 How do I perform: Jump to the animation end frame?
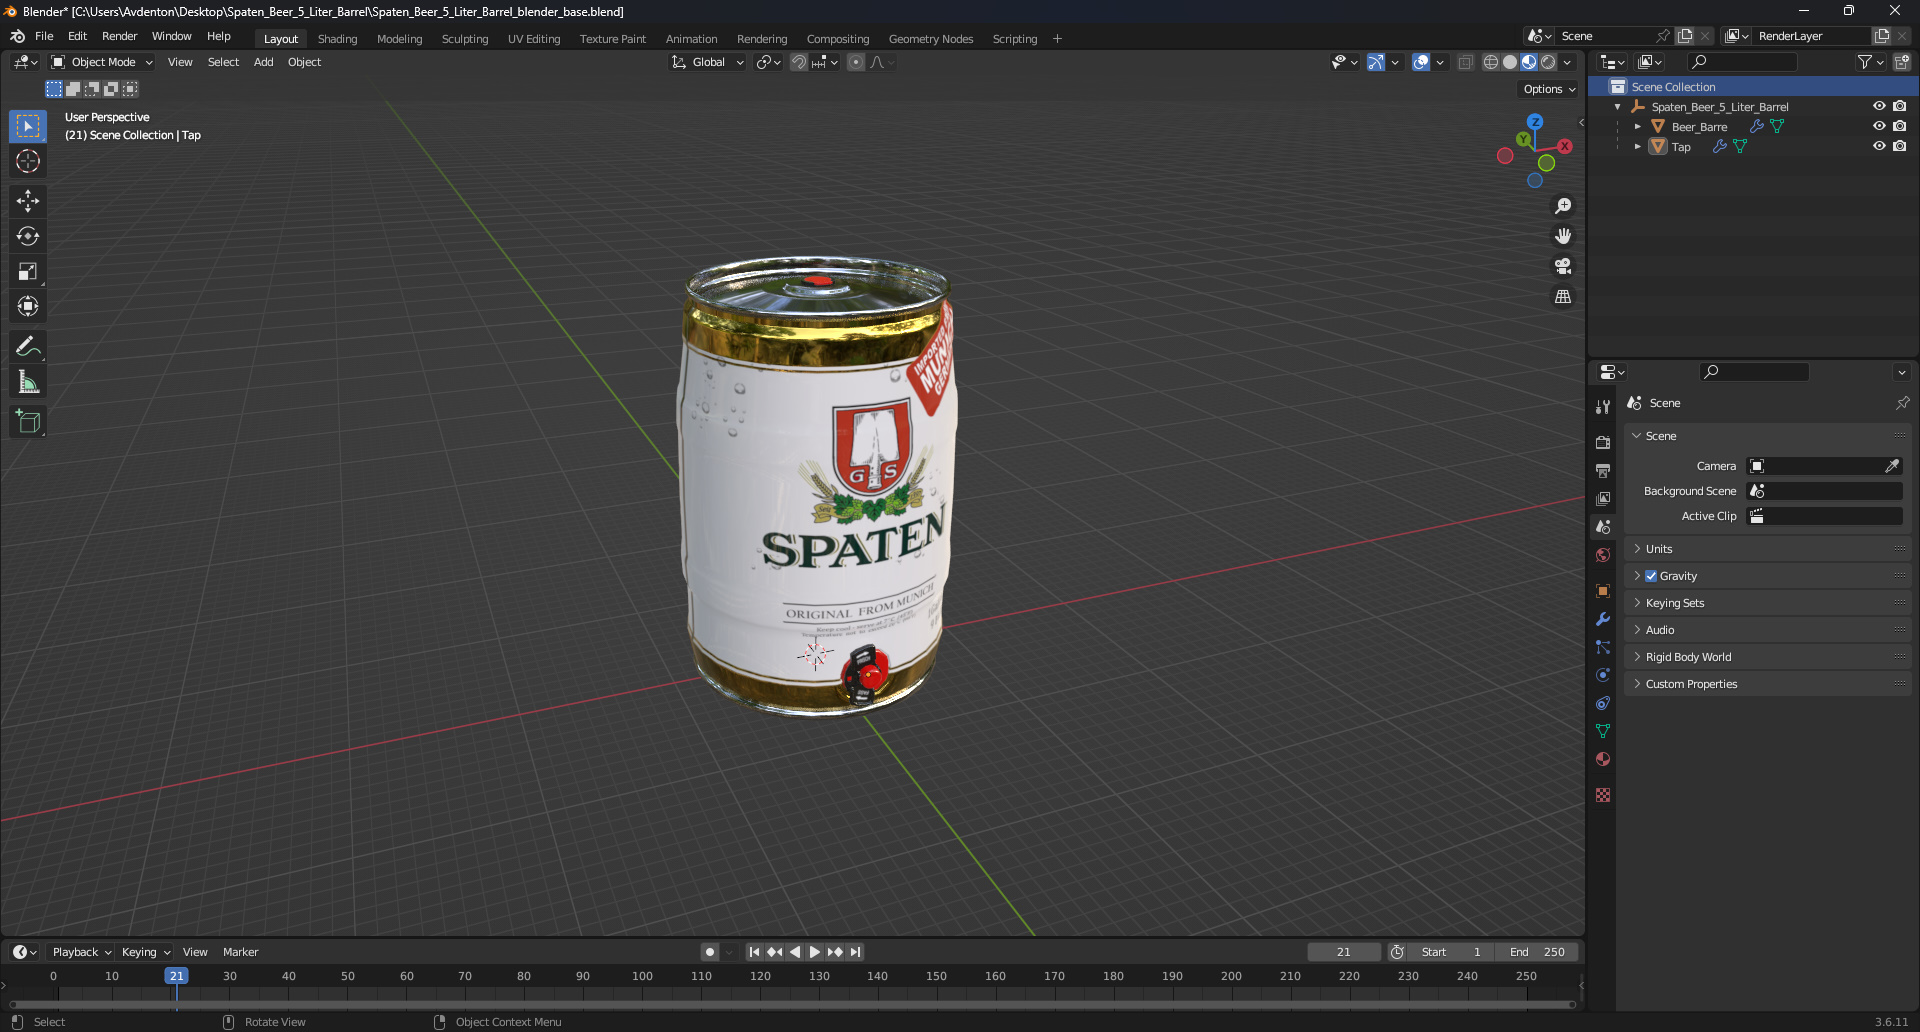coord(855,952)
